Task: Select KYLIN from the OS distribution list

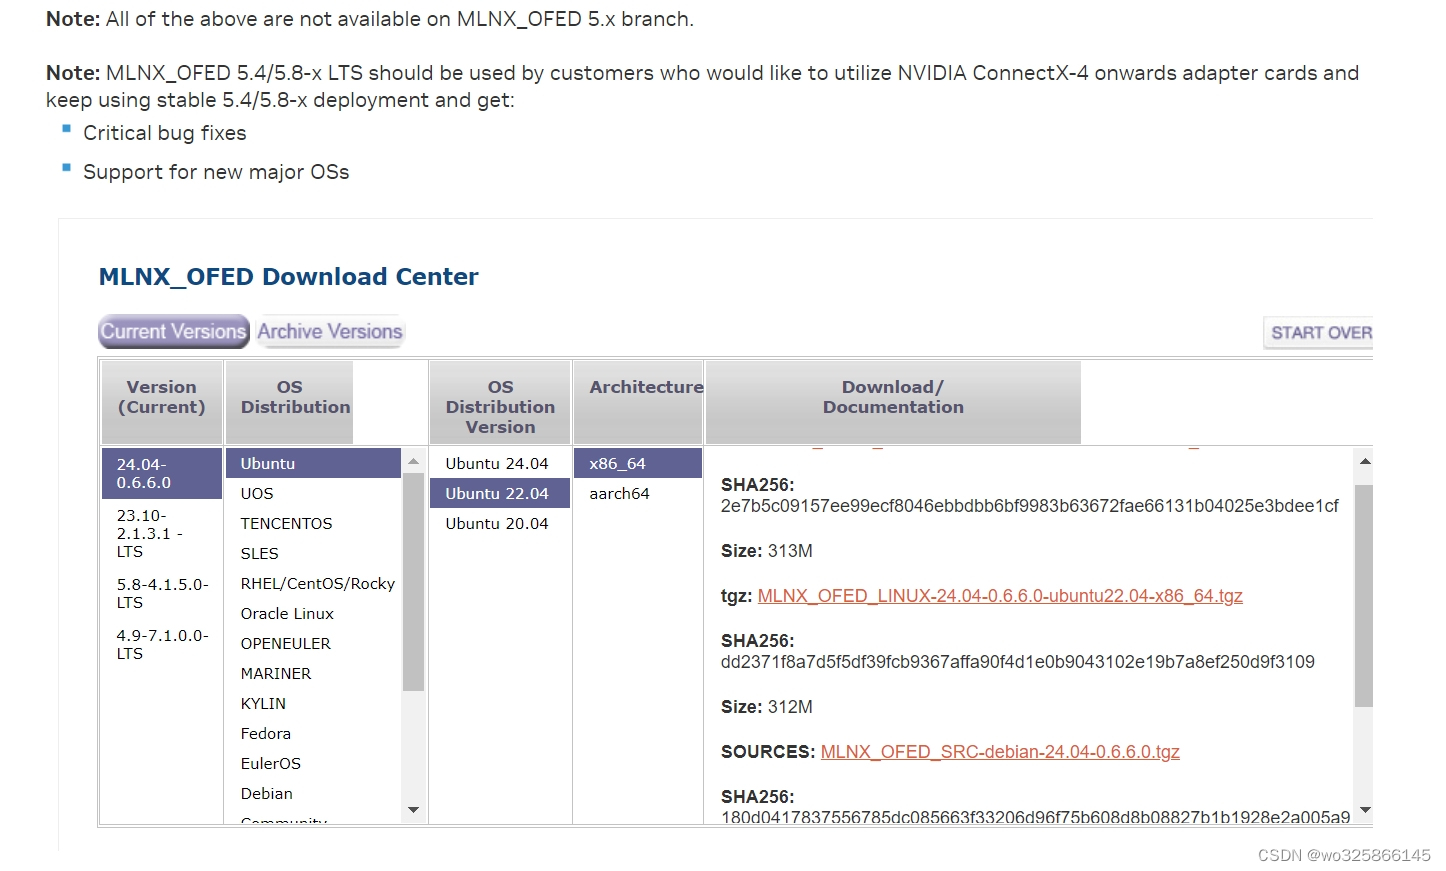Action: [263, 703]
